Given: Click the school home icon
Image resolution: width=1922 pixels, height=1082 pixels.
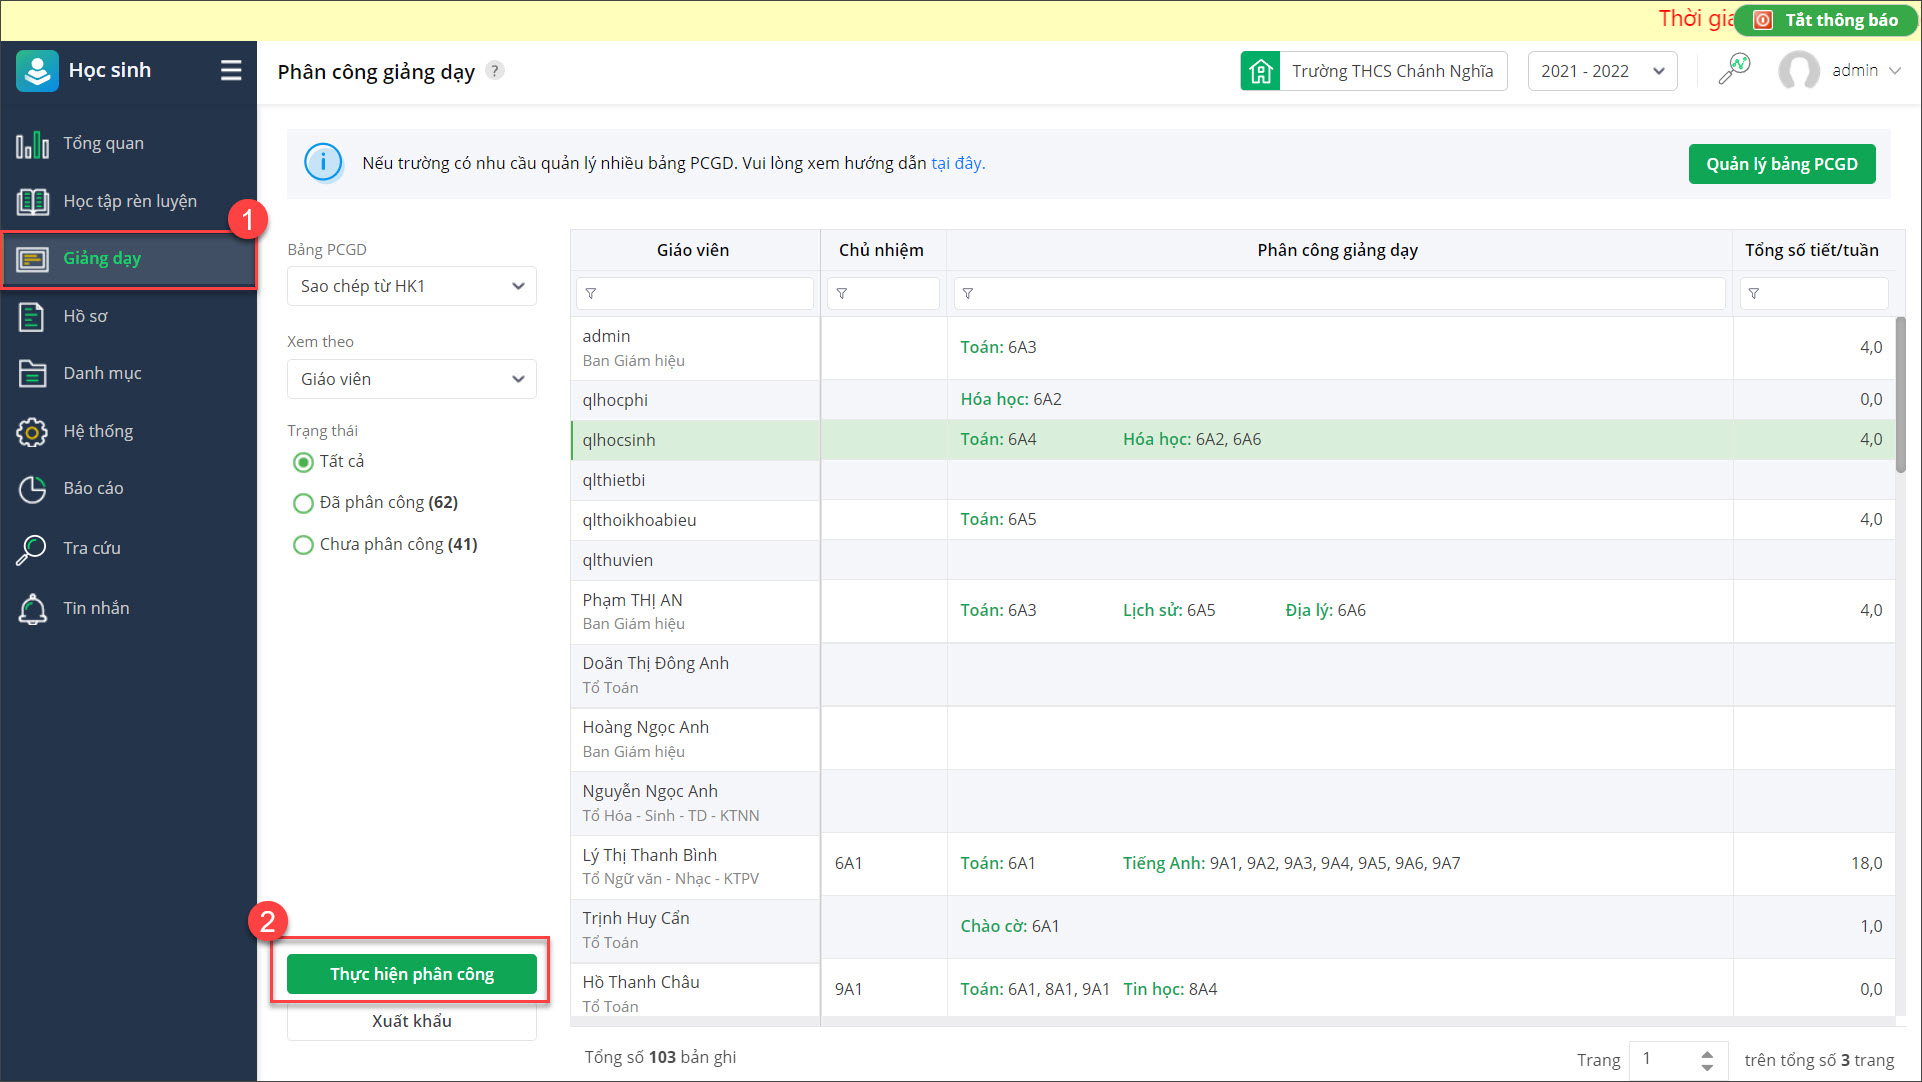Looking at the screenshot, I should (x=1260, y=71).
